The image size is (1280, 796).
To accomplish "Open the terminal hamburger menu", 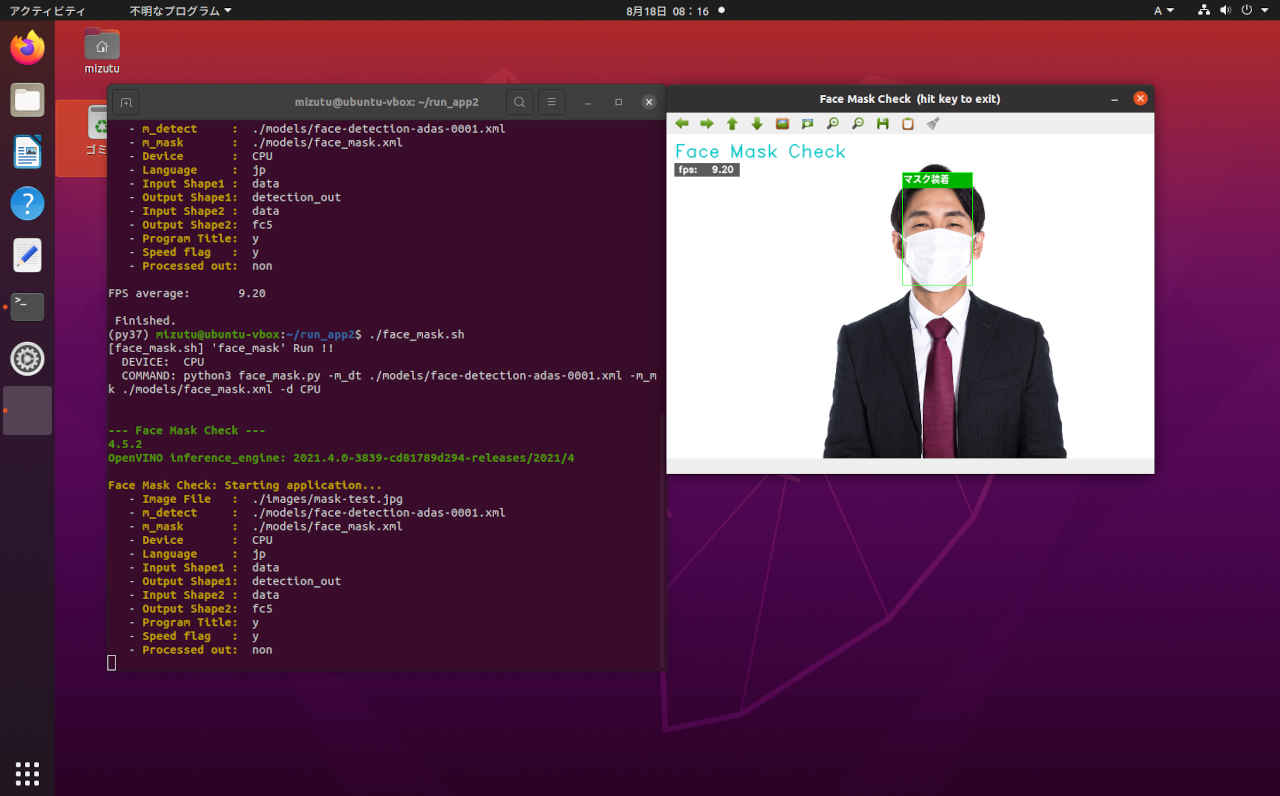I will [x=551, y=102].
